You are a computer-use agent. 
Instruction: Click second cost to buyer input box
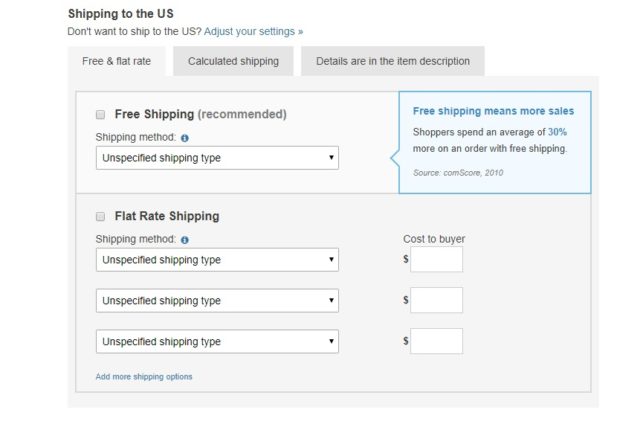(x=436, y=300)
